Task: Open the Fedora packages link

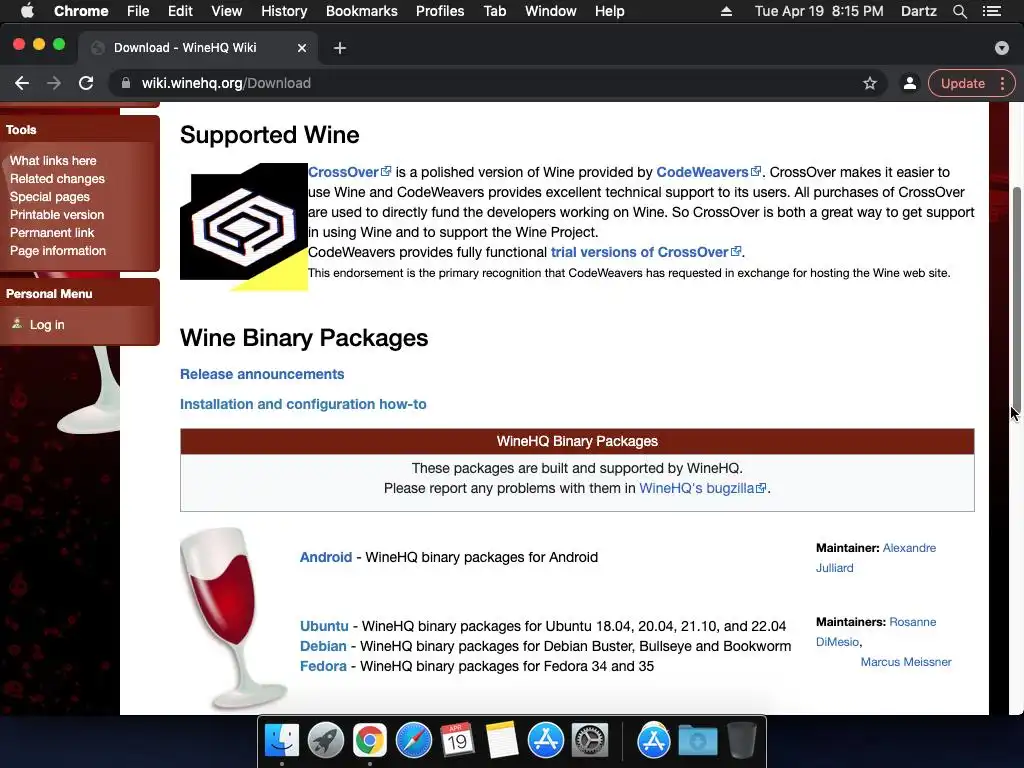Action: tap(323, 666)
